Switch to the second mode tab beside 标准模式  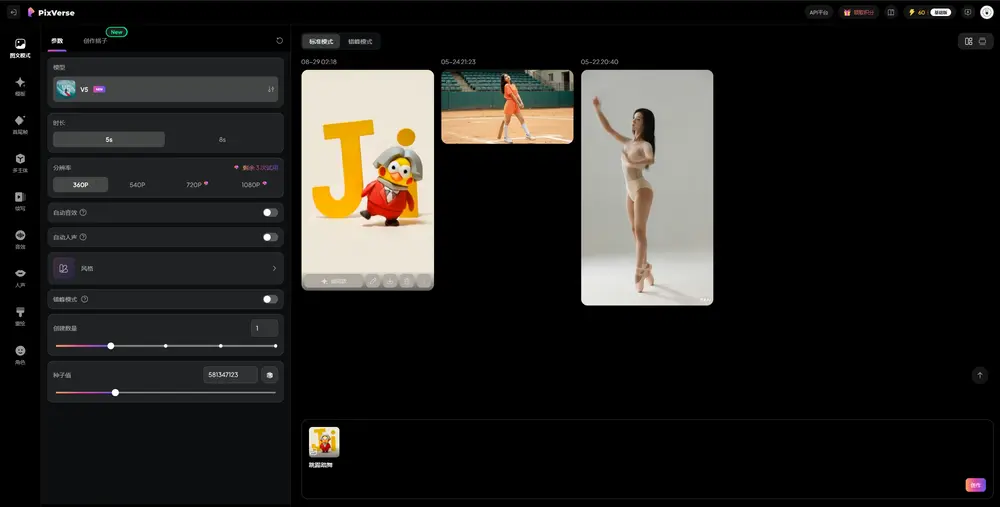(360, 41)
